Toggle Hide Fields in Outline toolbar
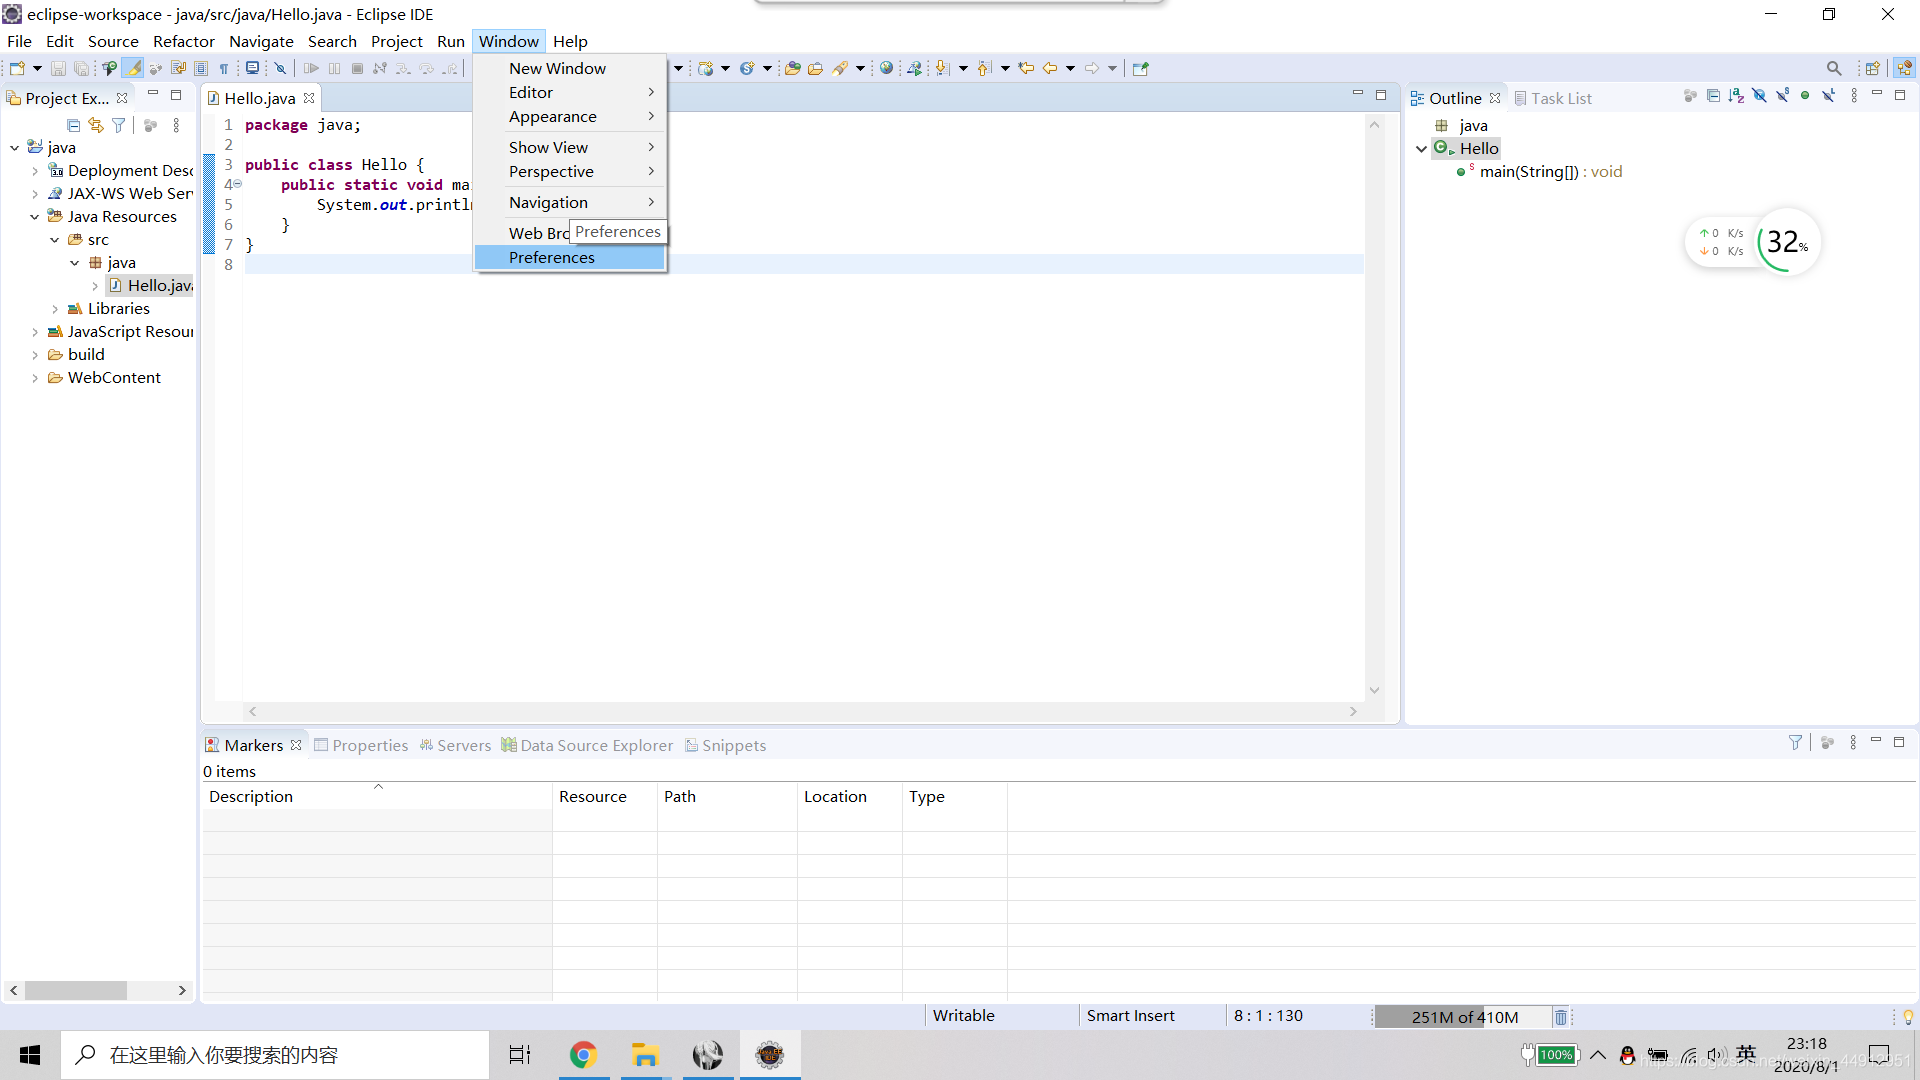Image resolution: width=1920 pixels, height=1080 pixels. point(1759,96)
